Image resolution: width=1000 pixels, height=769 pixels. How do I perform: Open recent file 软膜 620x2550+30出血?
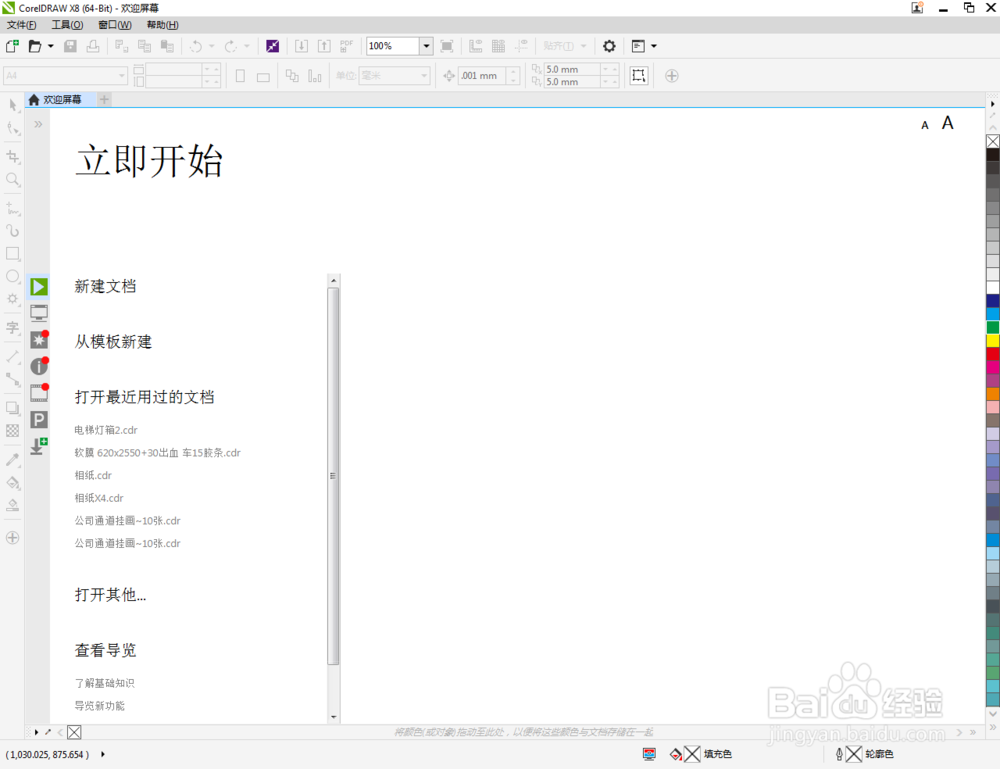(x=158, y=453)
